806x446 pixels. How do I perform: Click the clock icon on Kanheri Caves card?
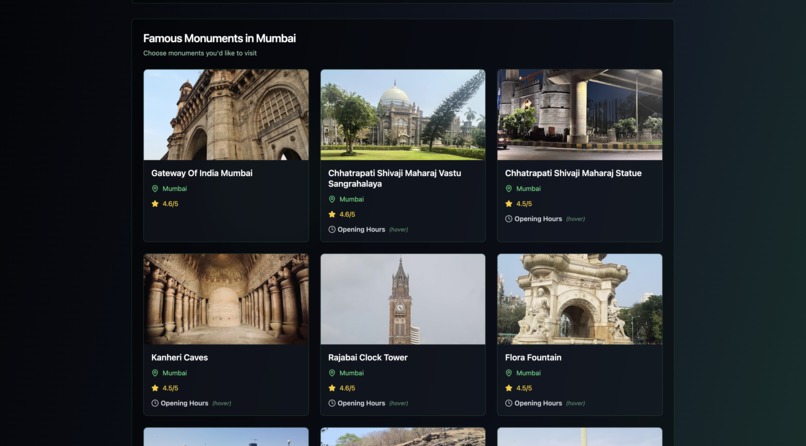point(155,403)
